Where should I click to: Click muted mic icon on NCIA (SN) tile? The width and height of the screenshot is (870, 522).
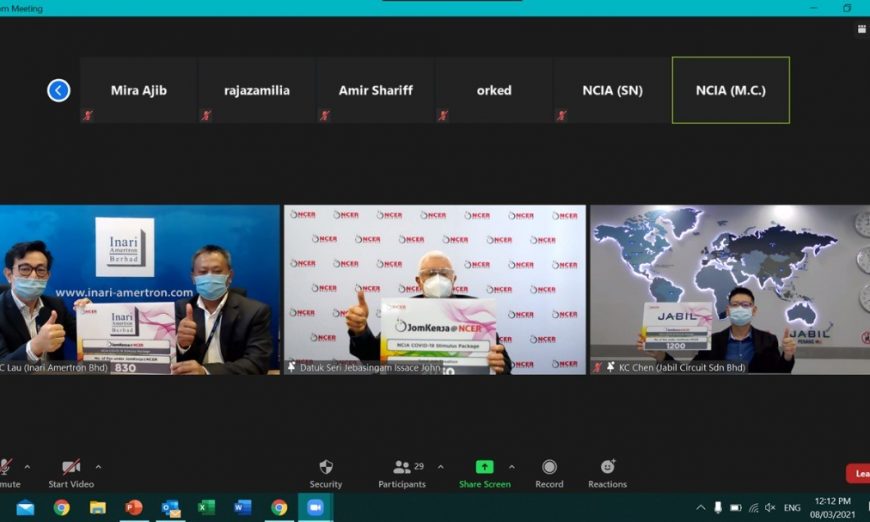562,115
